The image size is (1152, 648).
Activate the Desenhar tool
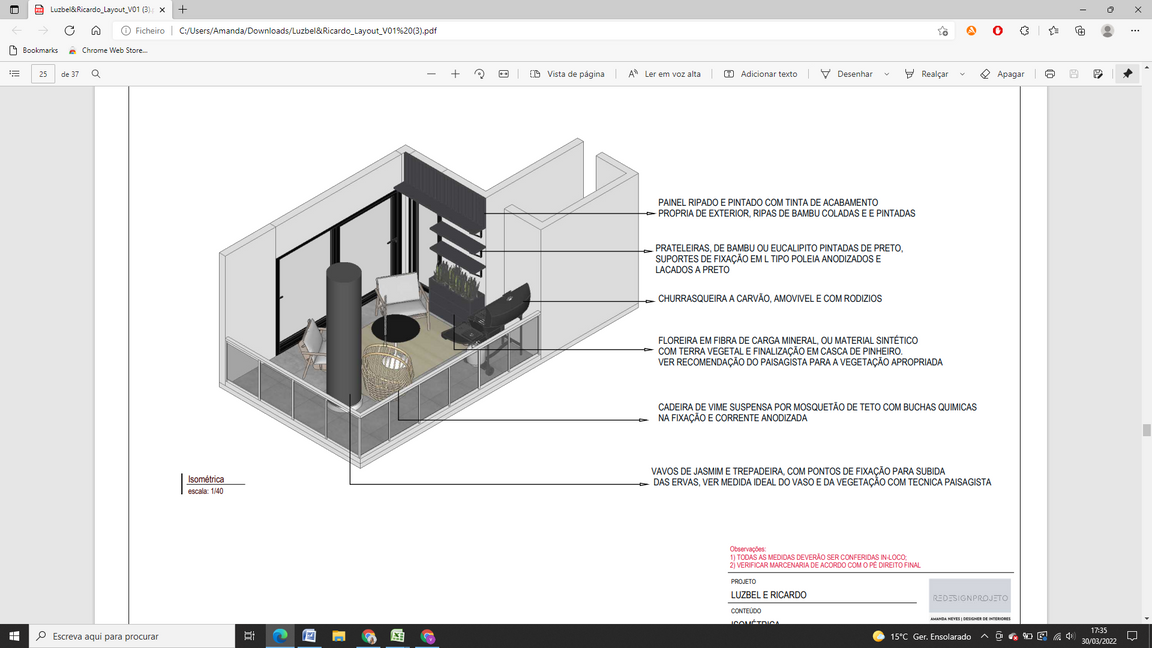pyautogui.click(x=846, y=73)
